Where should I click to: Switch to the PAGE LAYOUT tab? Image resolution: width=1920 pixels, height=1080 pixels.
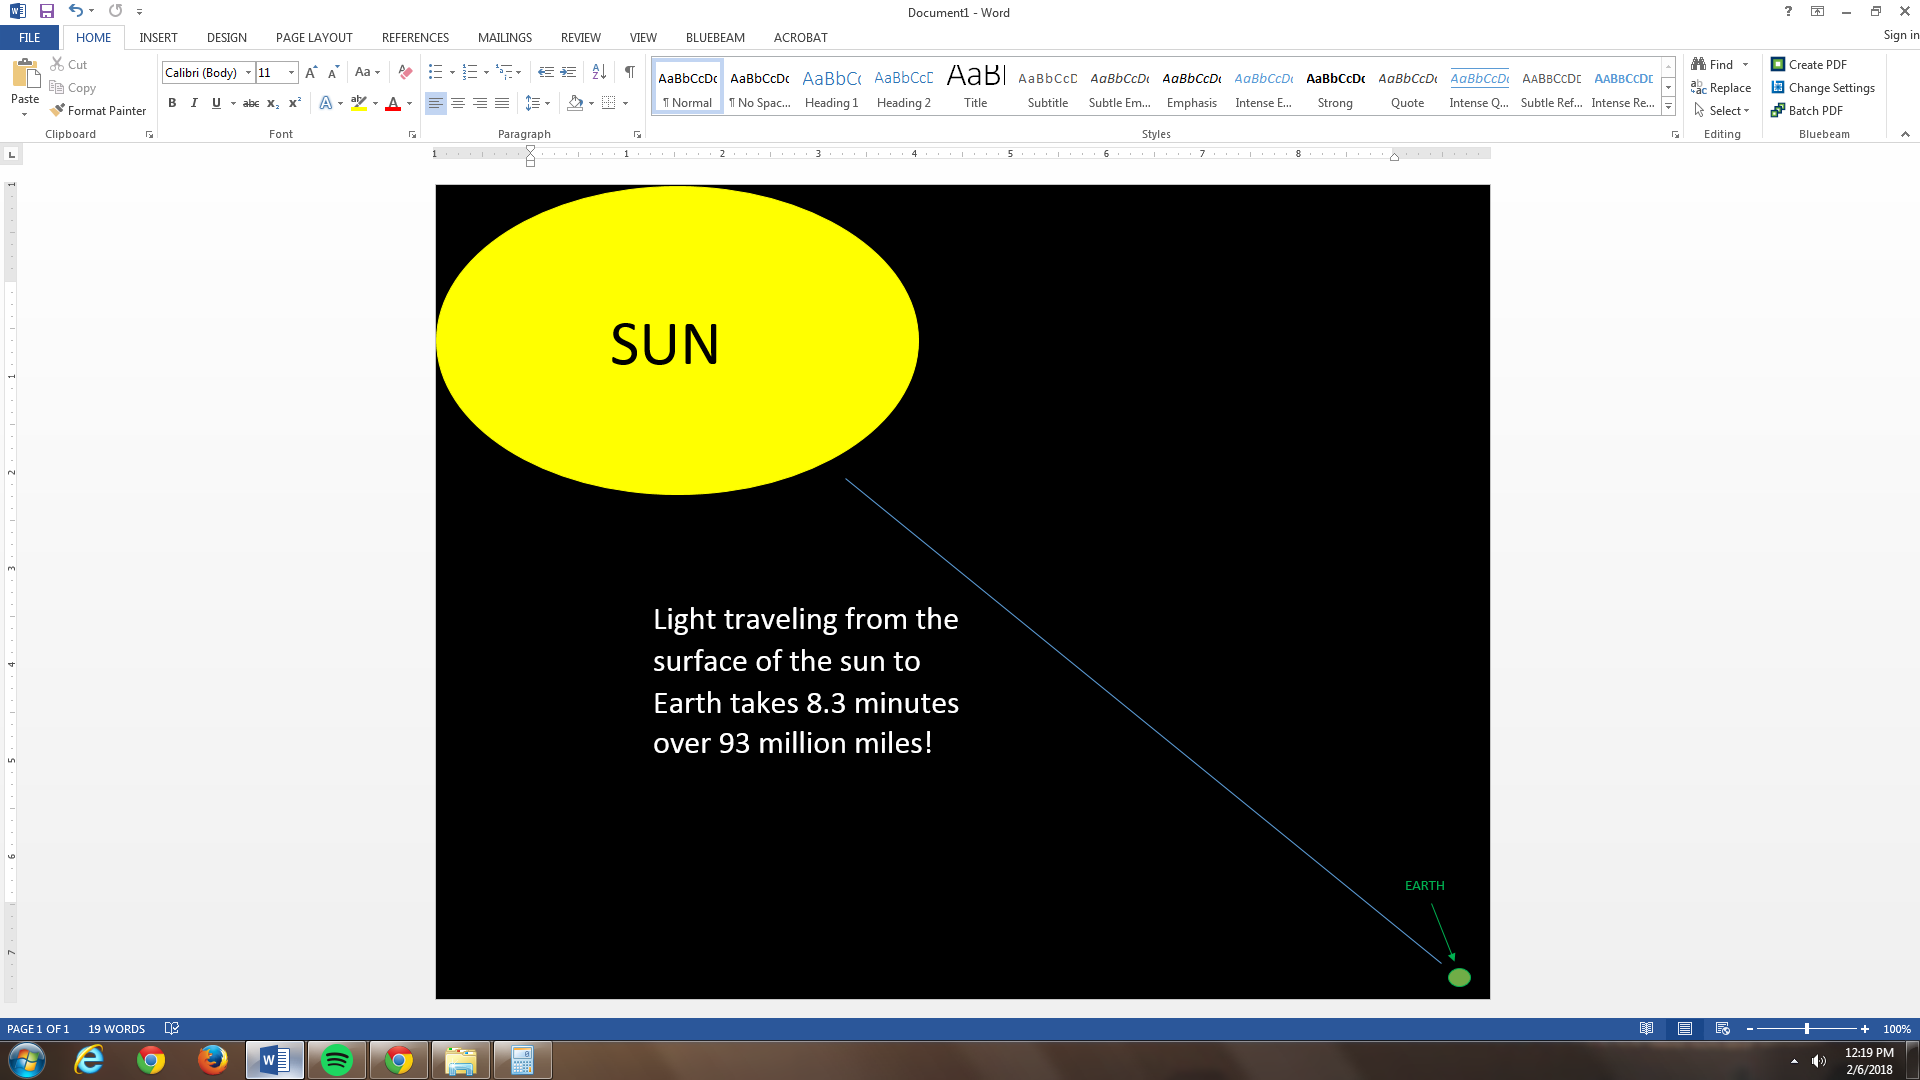coord(314,37)
